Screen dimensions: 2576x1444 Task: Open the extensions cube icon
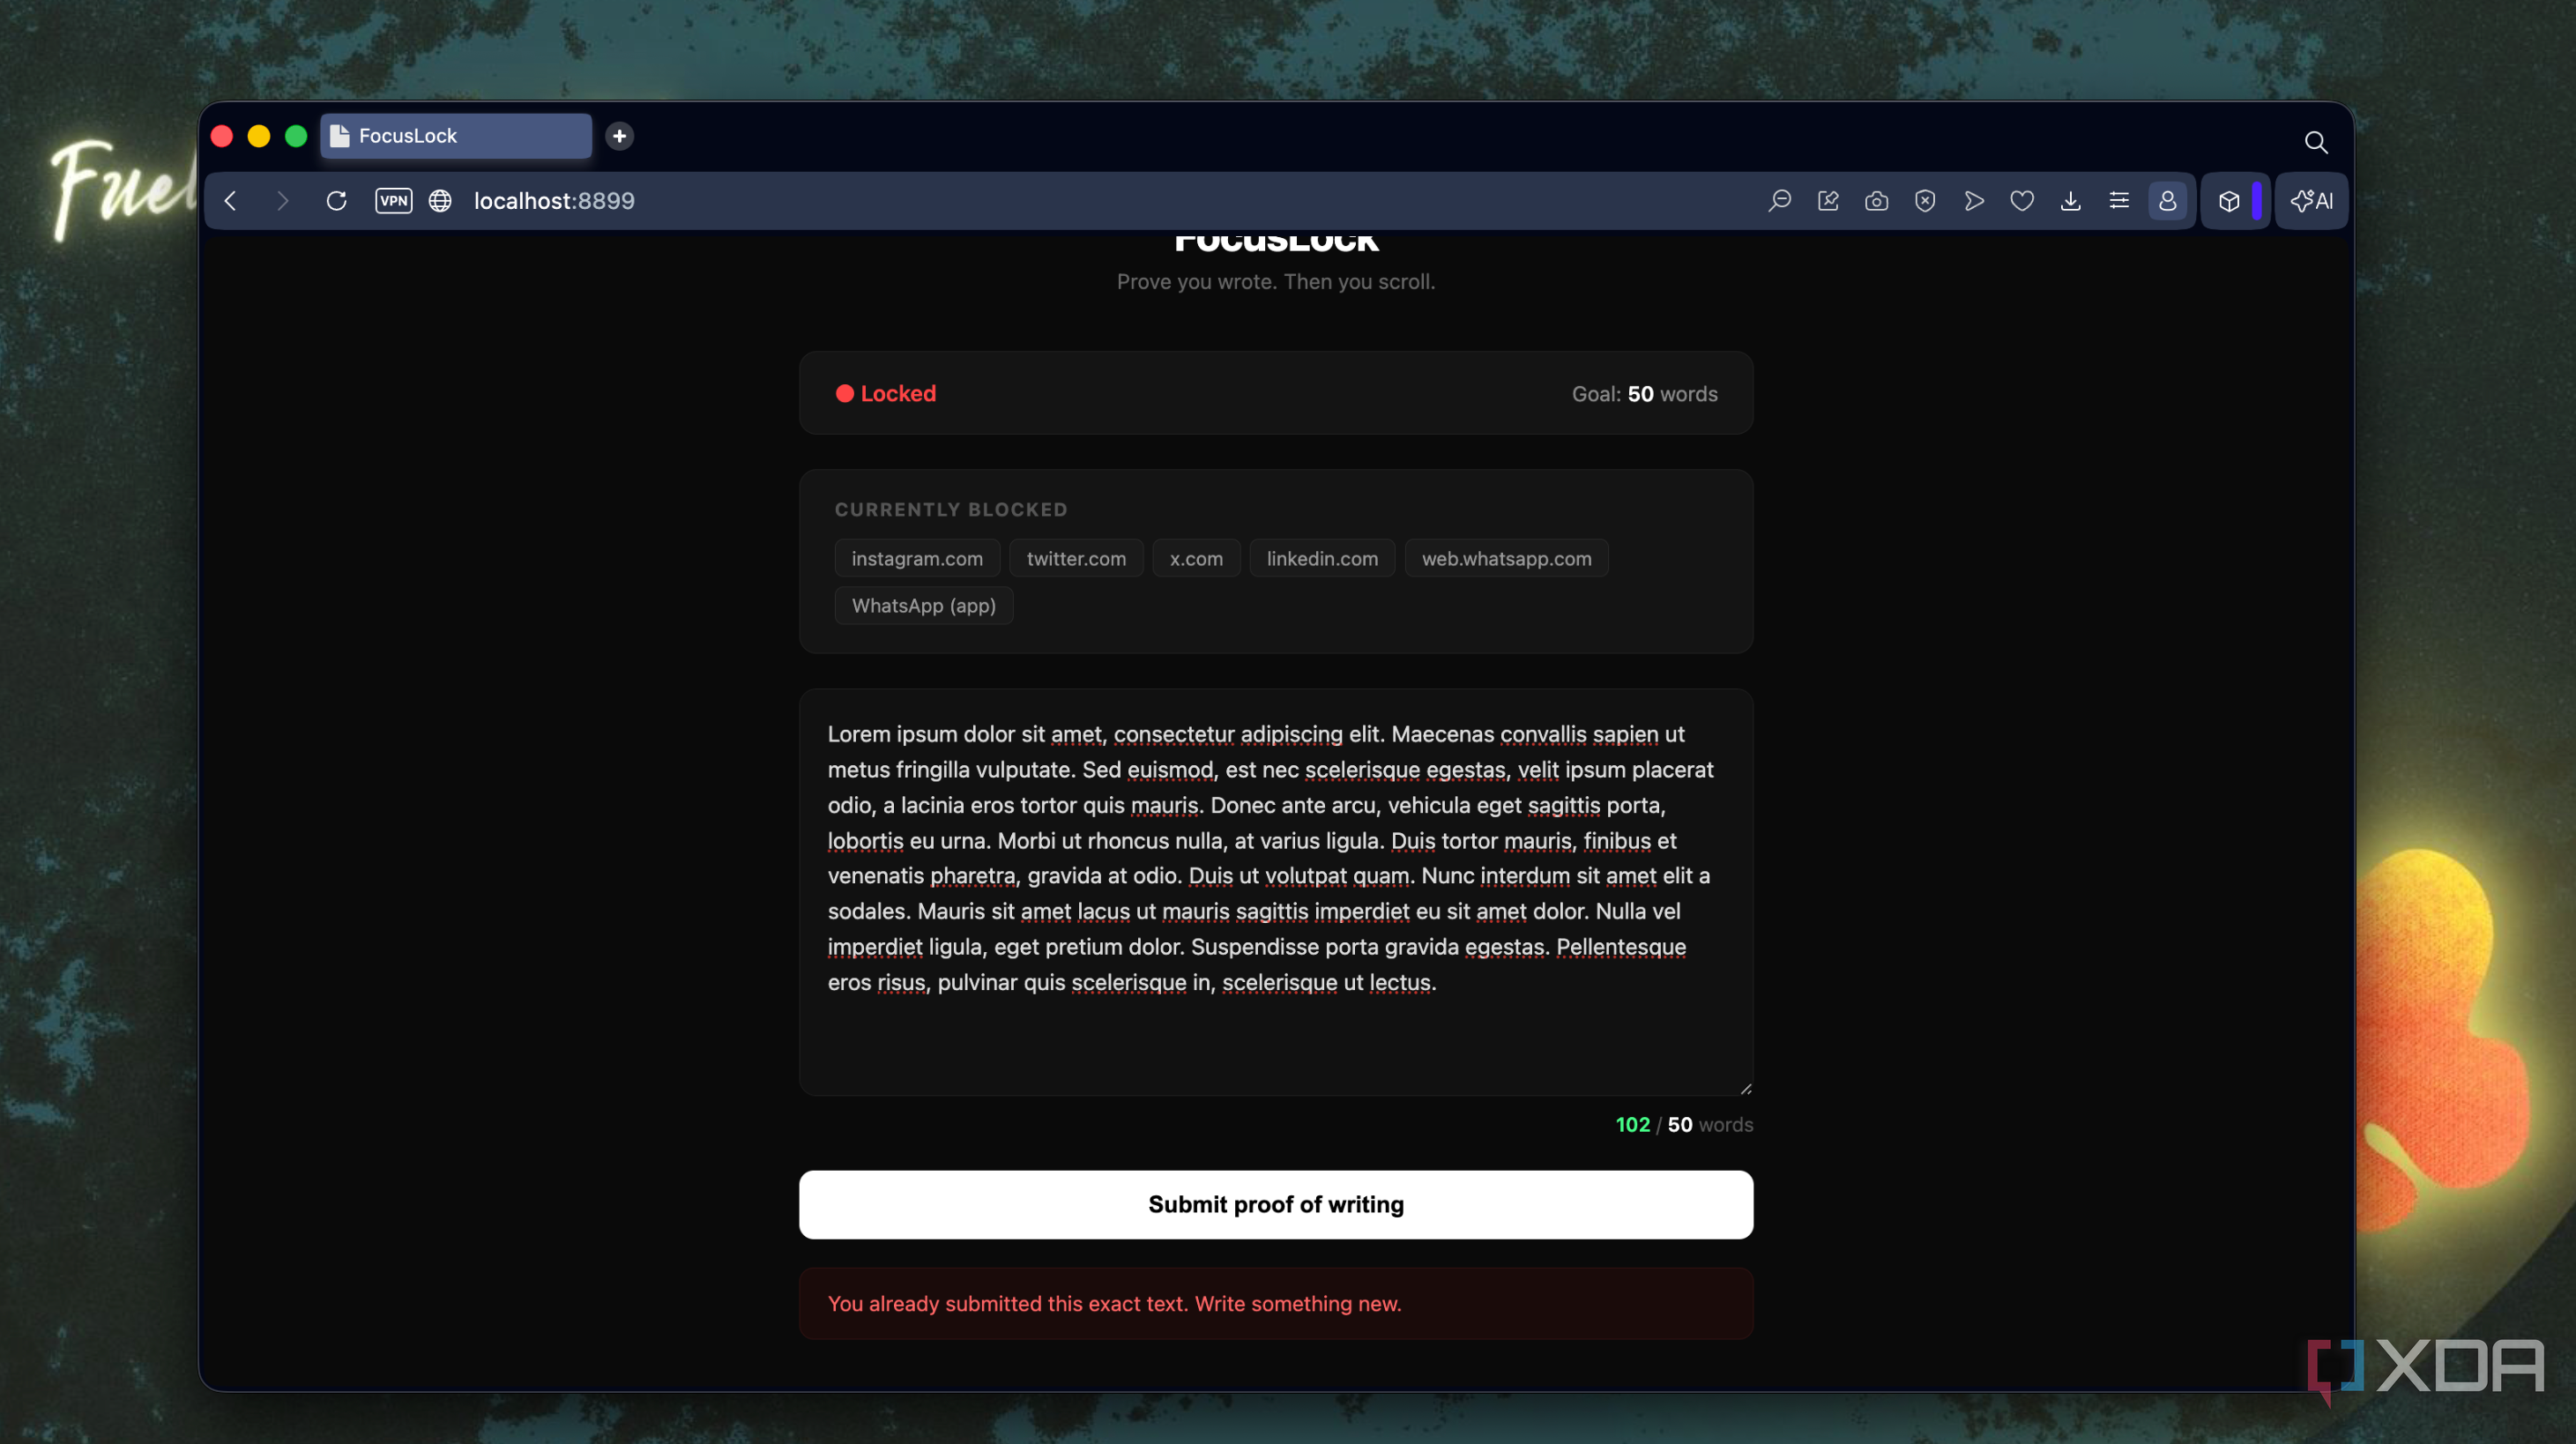click(2229, 201)
